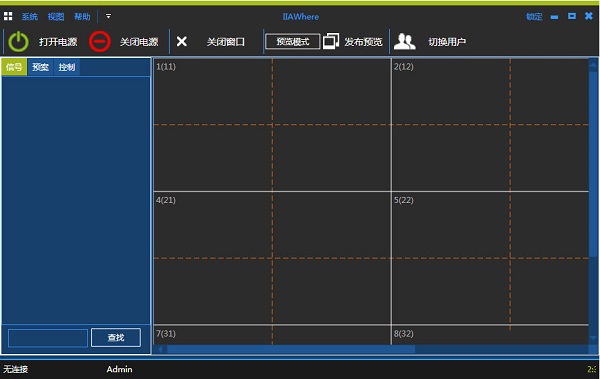
Task: Click the 锁定 link in title bar
Action: tap(534, 16)
